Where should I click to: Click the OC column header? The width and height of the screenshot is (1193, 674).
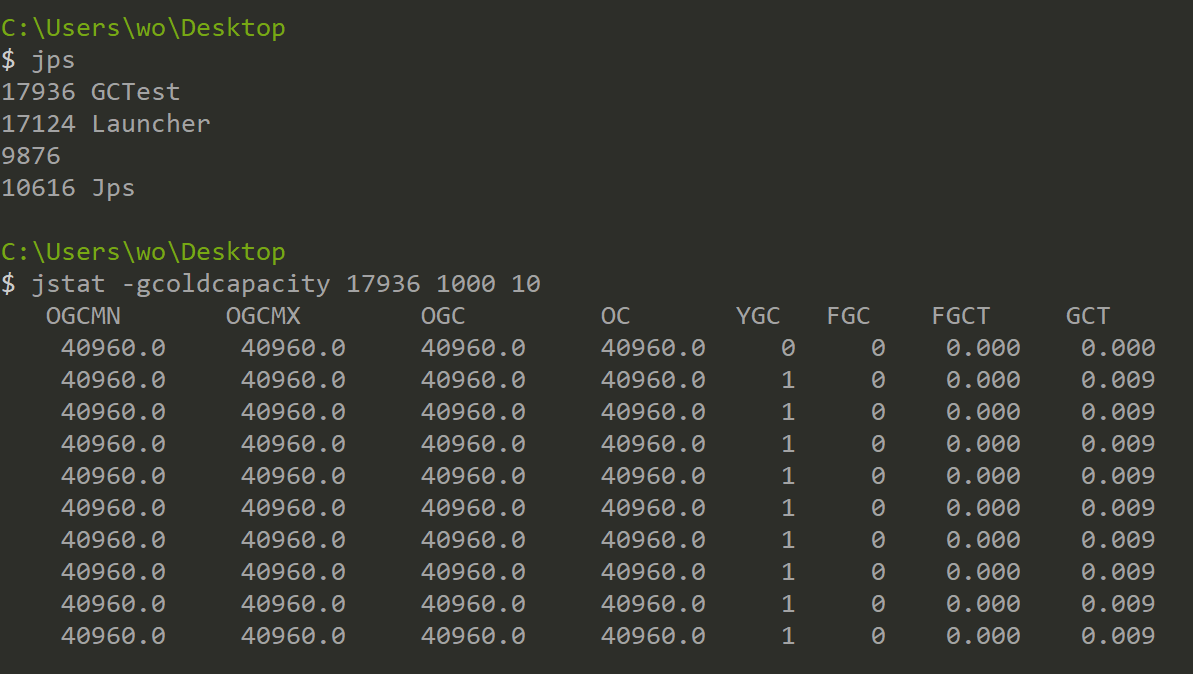[x=616, y=316]
